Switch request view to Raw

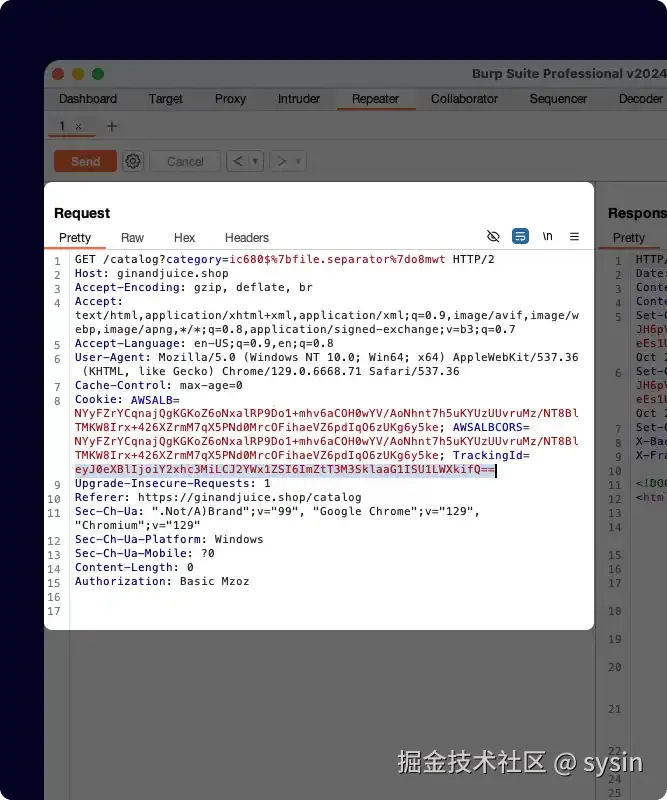point(132,238)
